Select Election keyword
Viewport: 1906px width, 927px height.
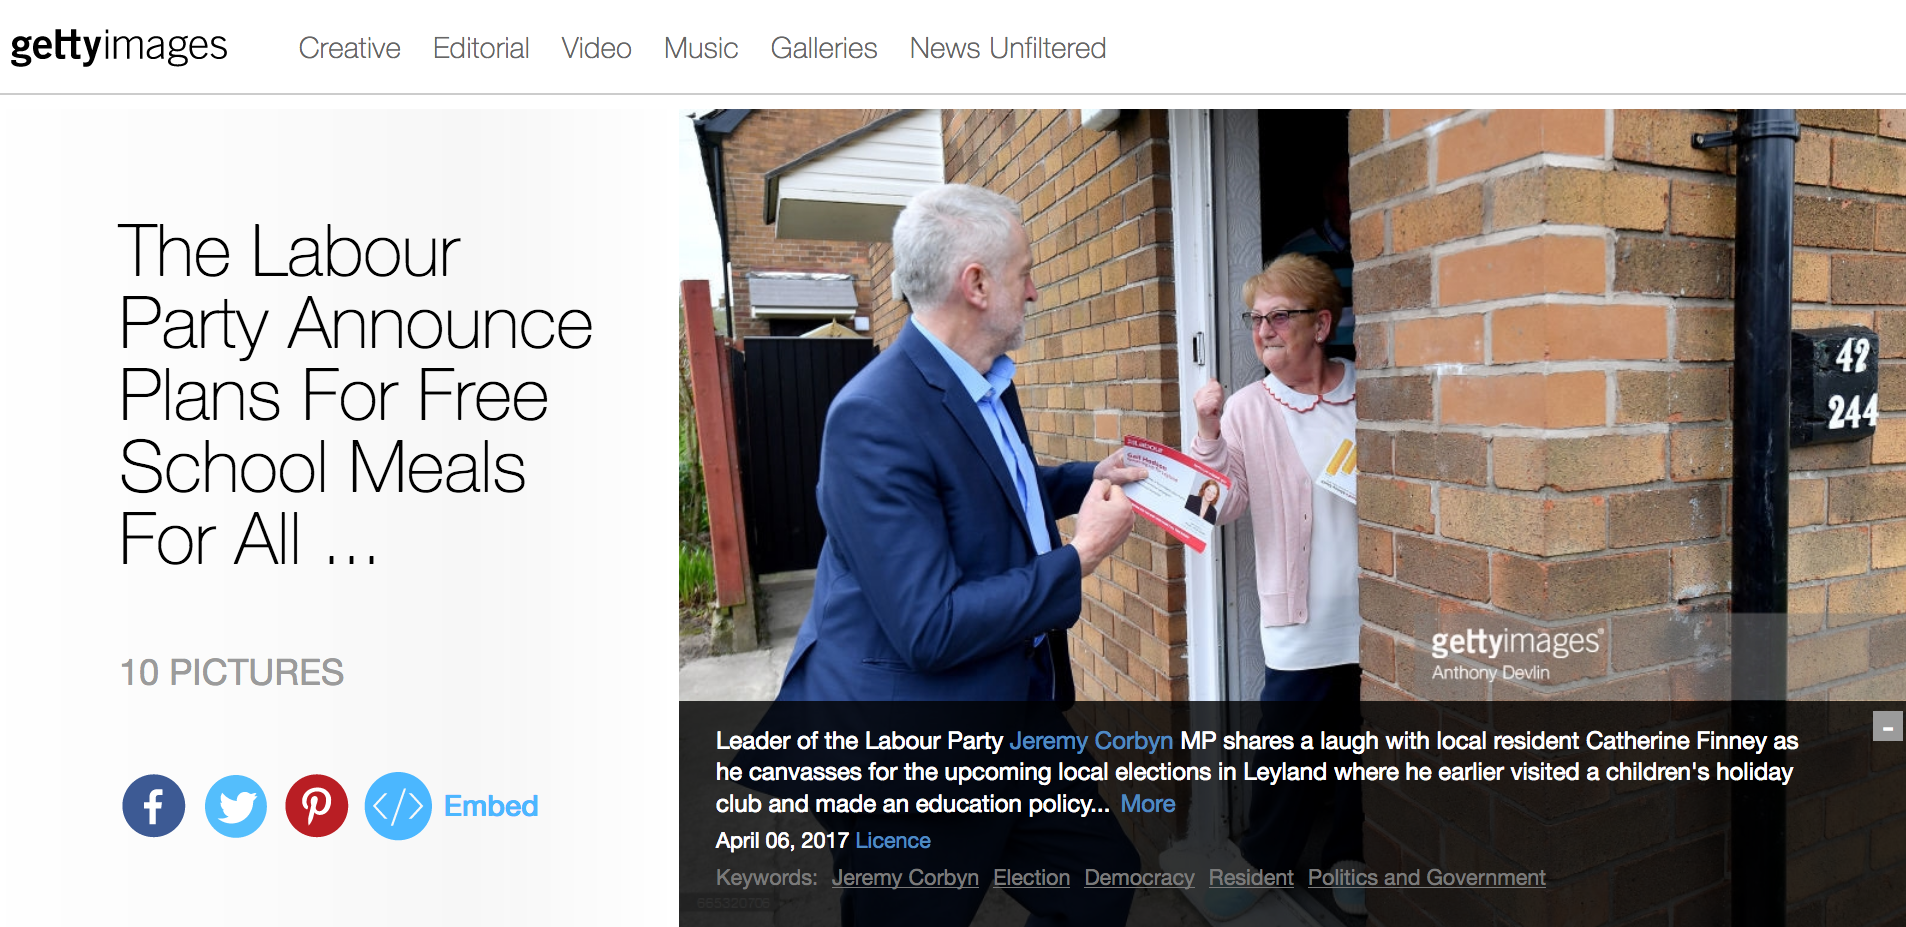(x=1031, y=878)
